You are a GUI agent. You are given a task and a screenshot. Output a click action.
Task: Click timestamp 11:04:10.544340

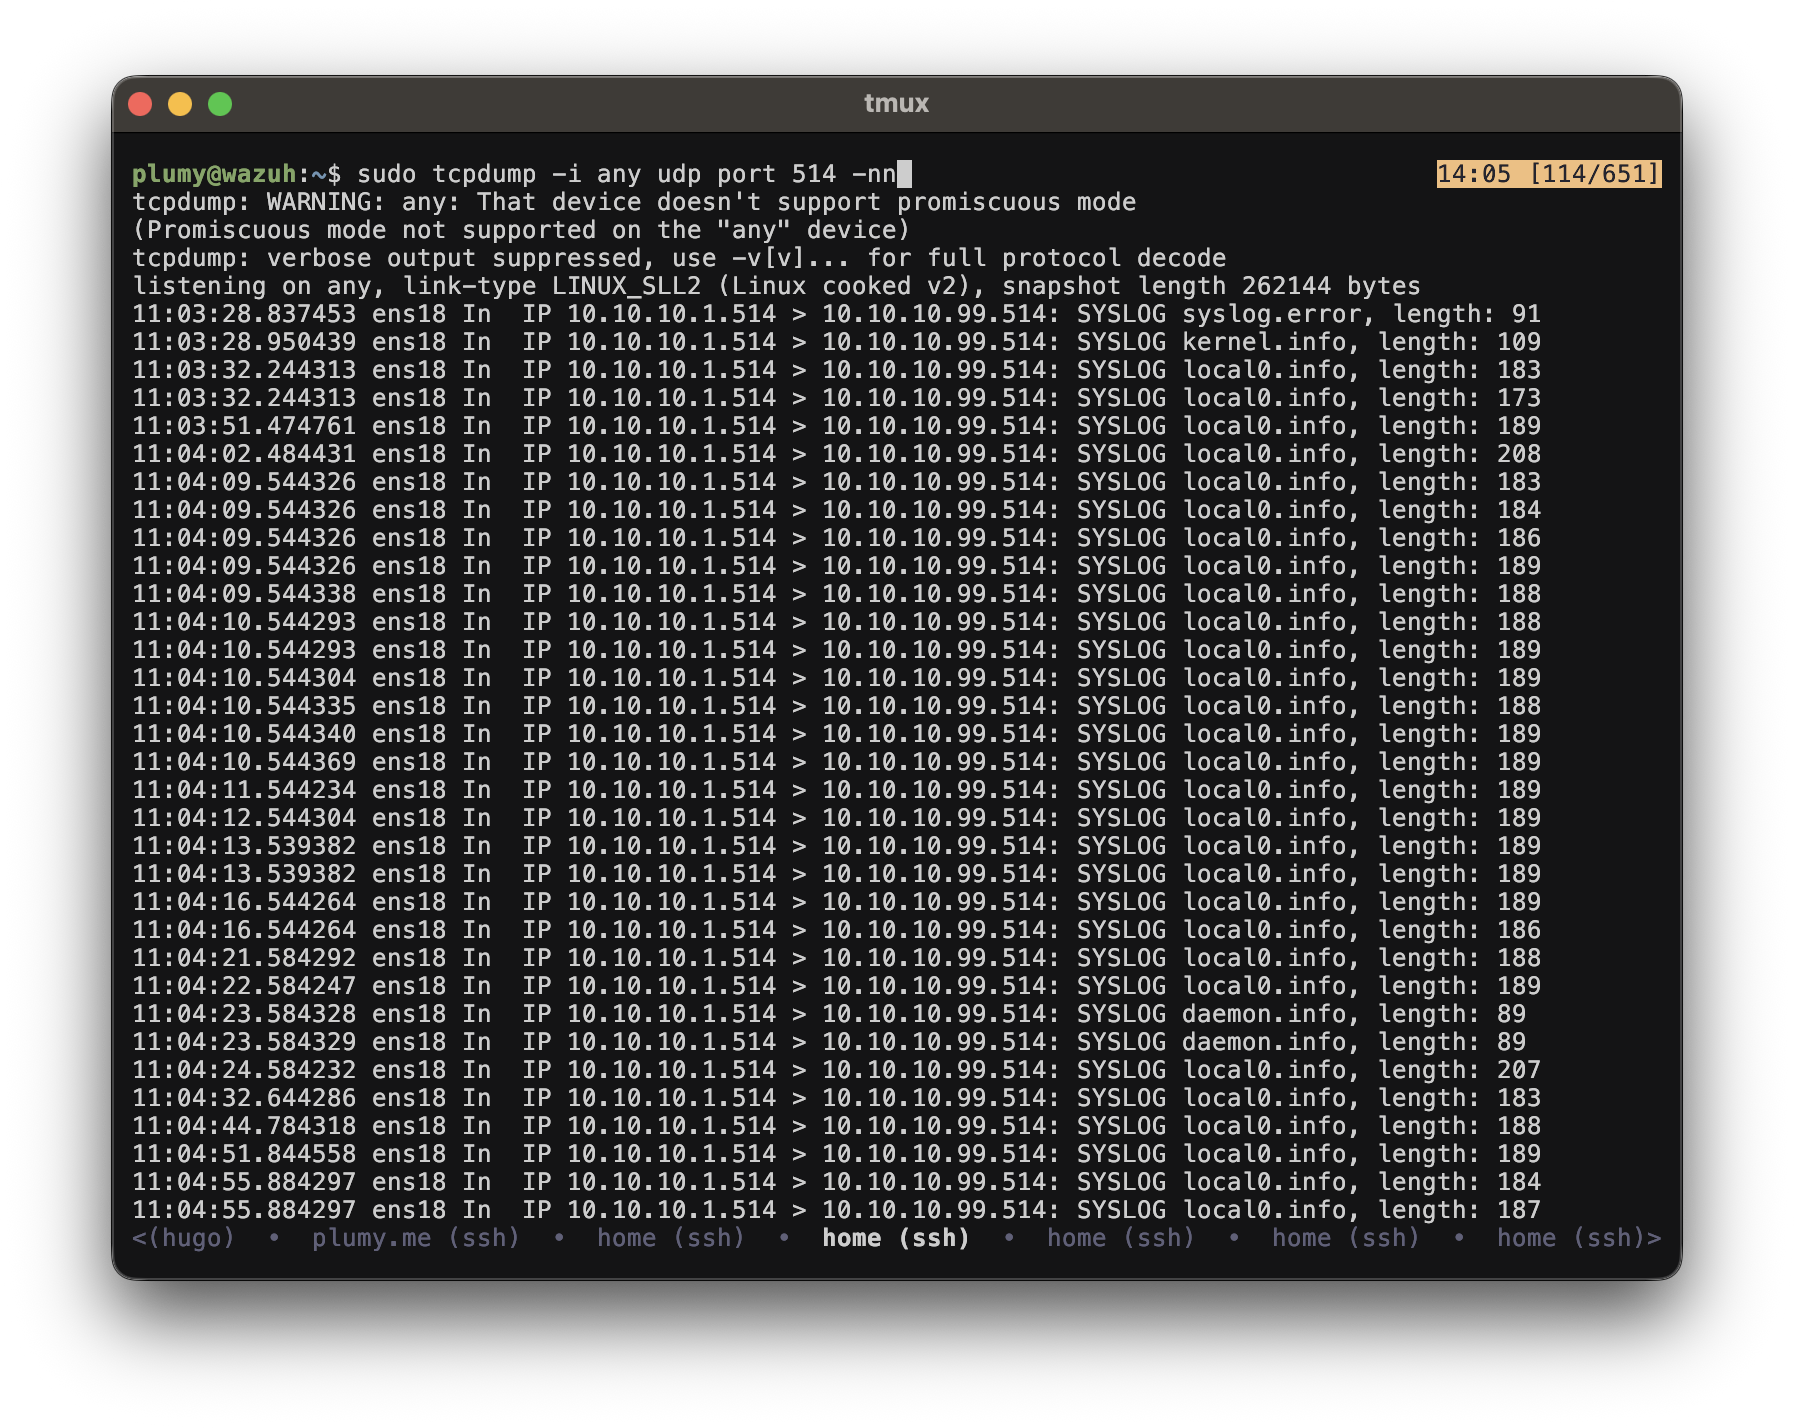tap(244, 734)
